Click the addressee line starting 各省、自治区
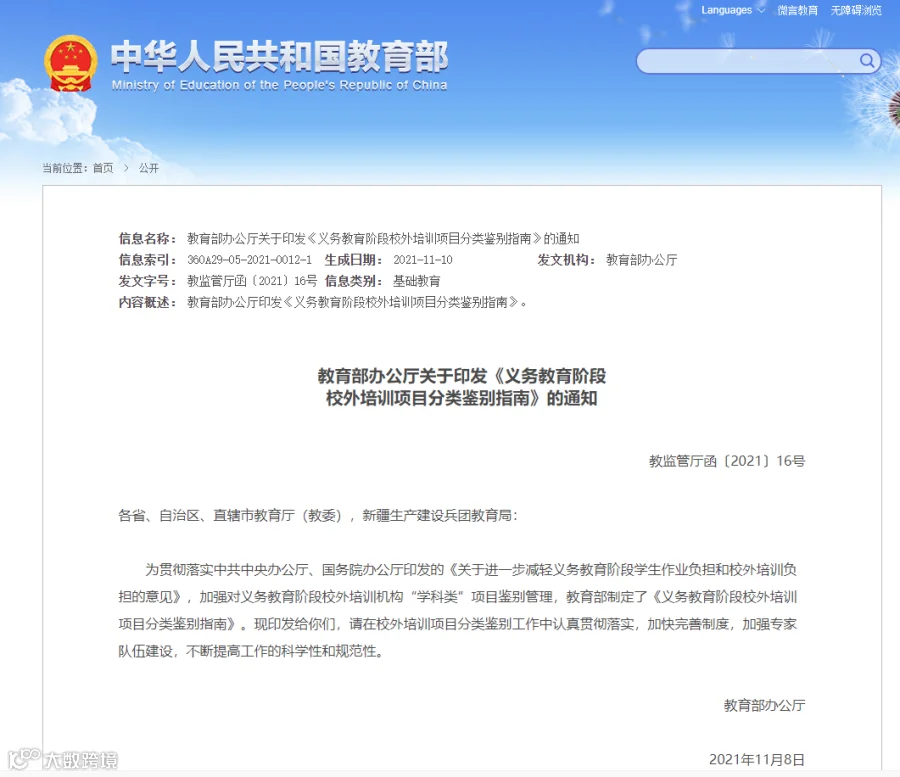The image size is (900, 777). tap(317, 516)
